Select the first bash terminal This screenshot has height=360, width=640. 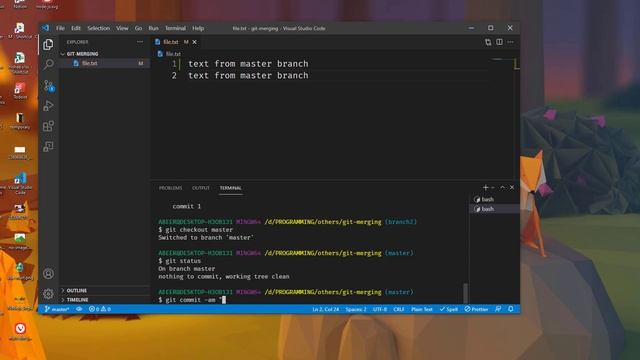(494, 199)
